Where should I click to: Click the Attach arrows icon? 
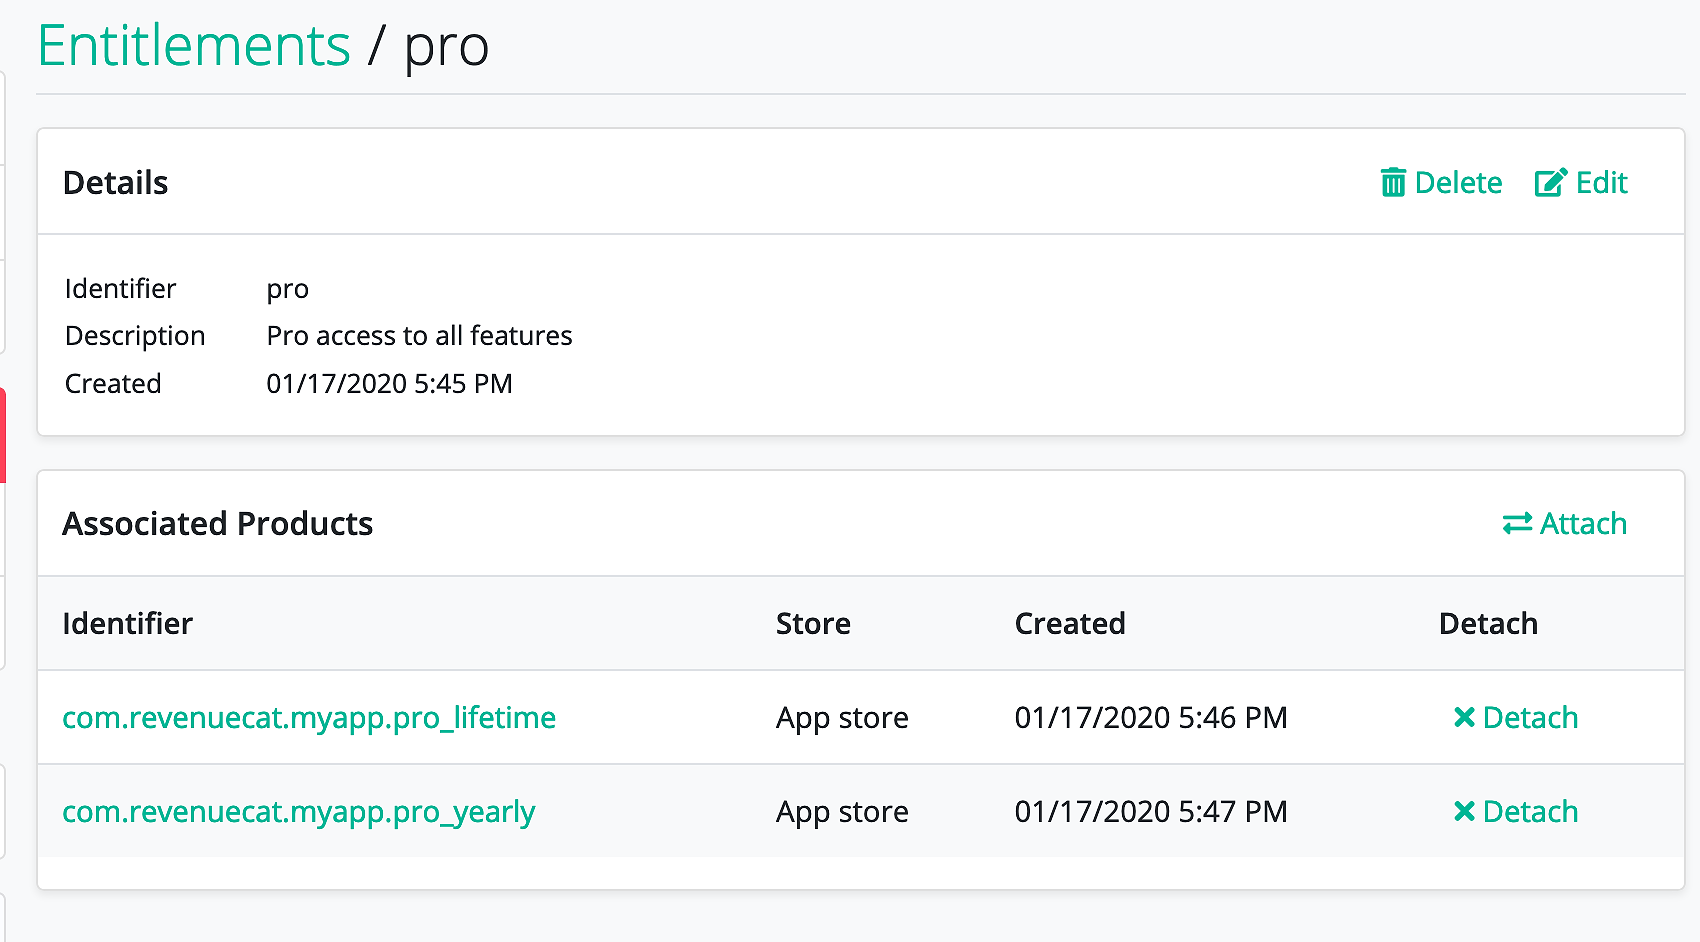pyautogui.click(x=1517, y=524)
